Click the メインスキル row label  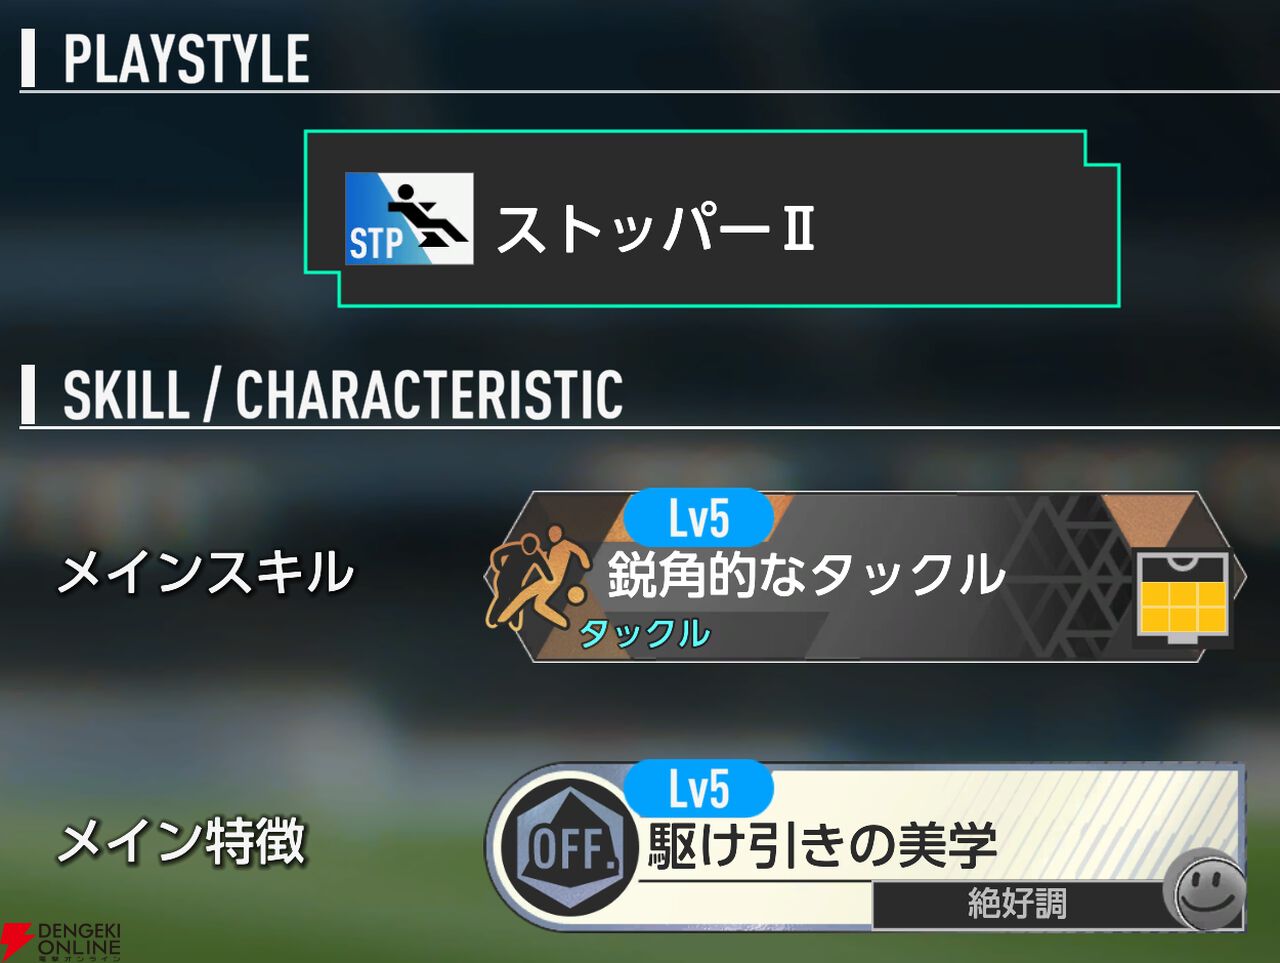[x=205, y=574]
